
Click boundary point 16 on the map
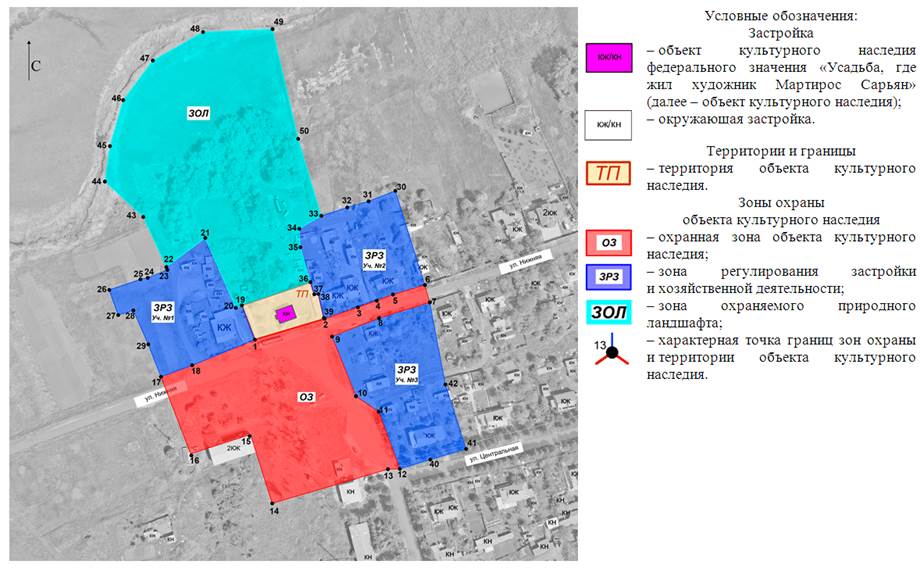pyautogui.click(x=191, y=455)
